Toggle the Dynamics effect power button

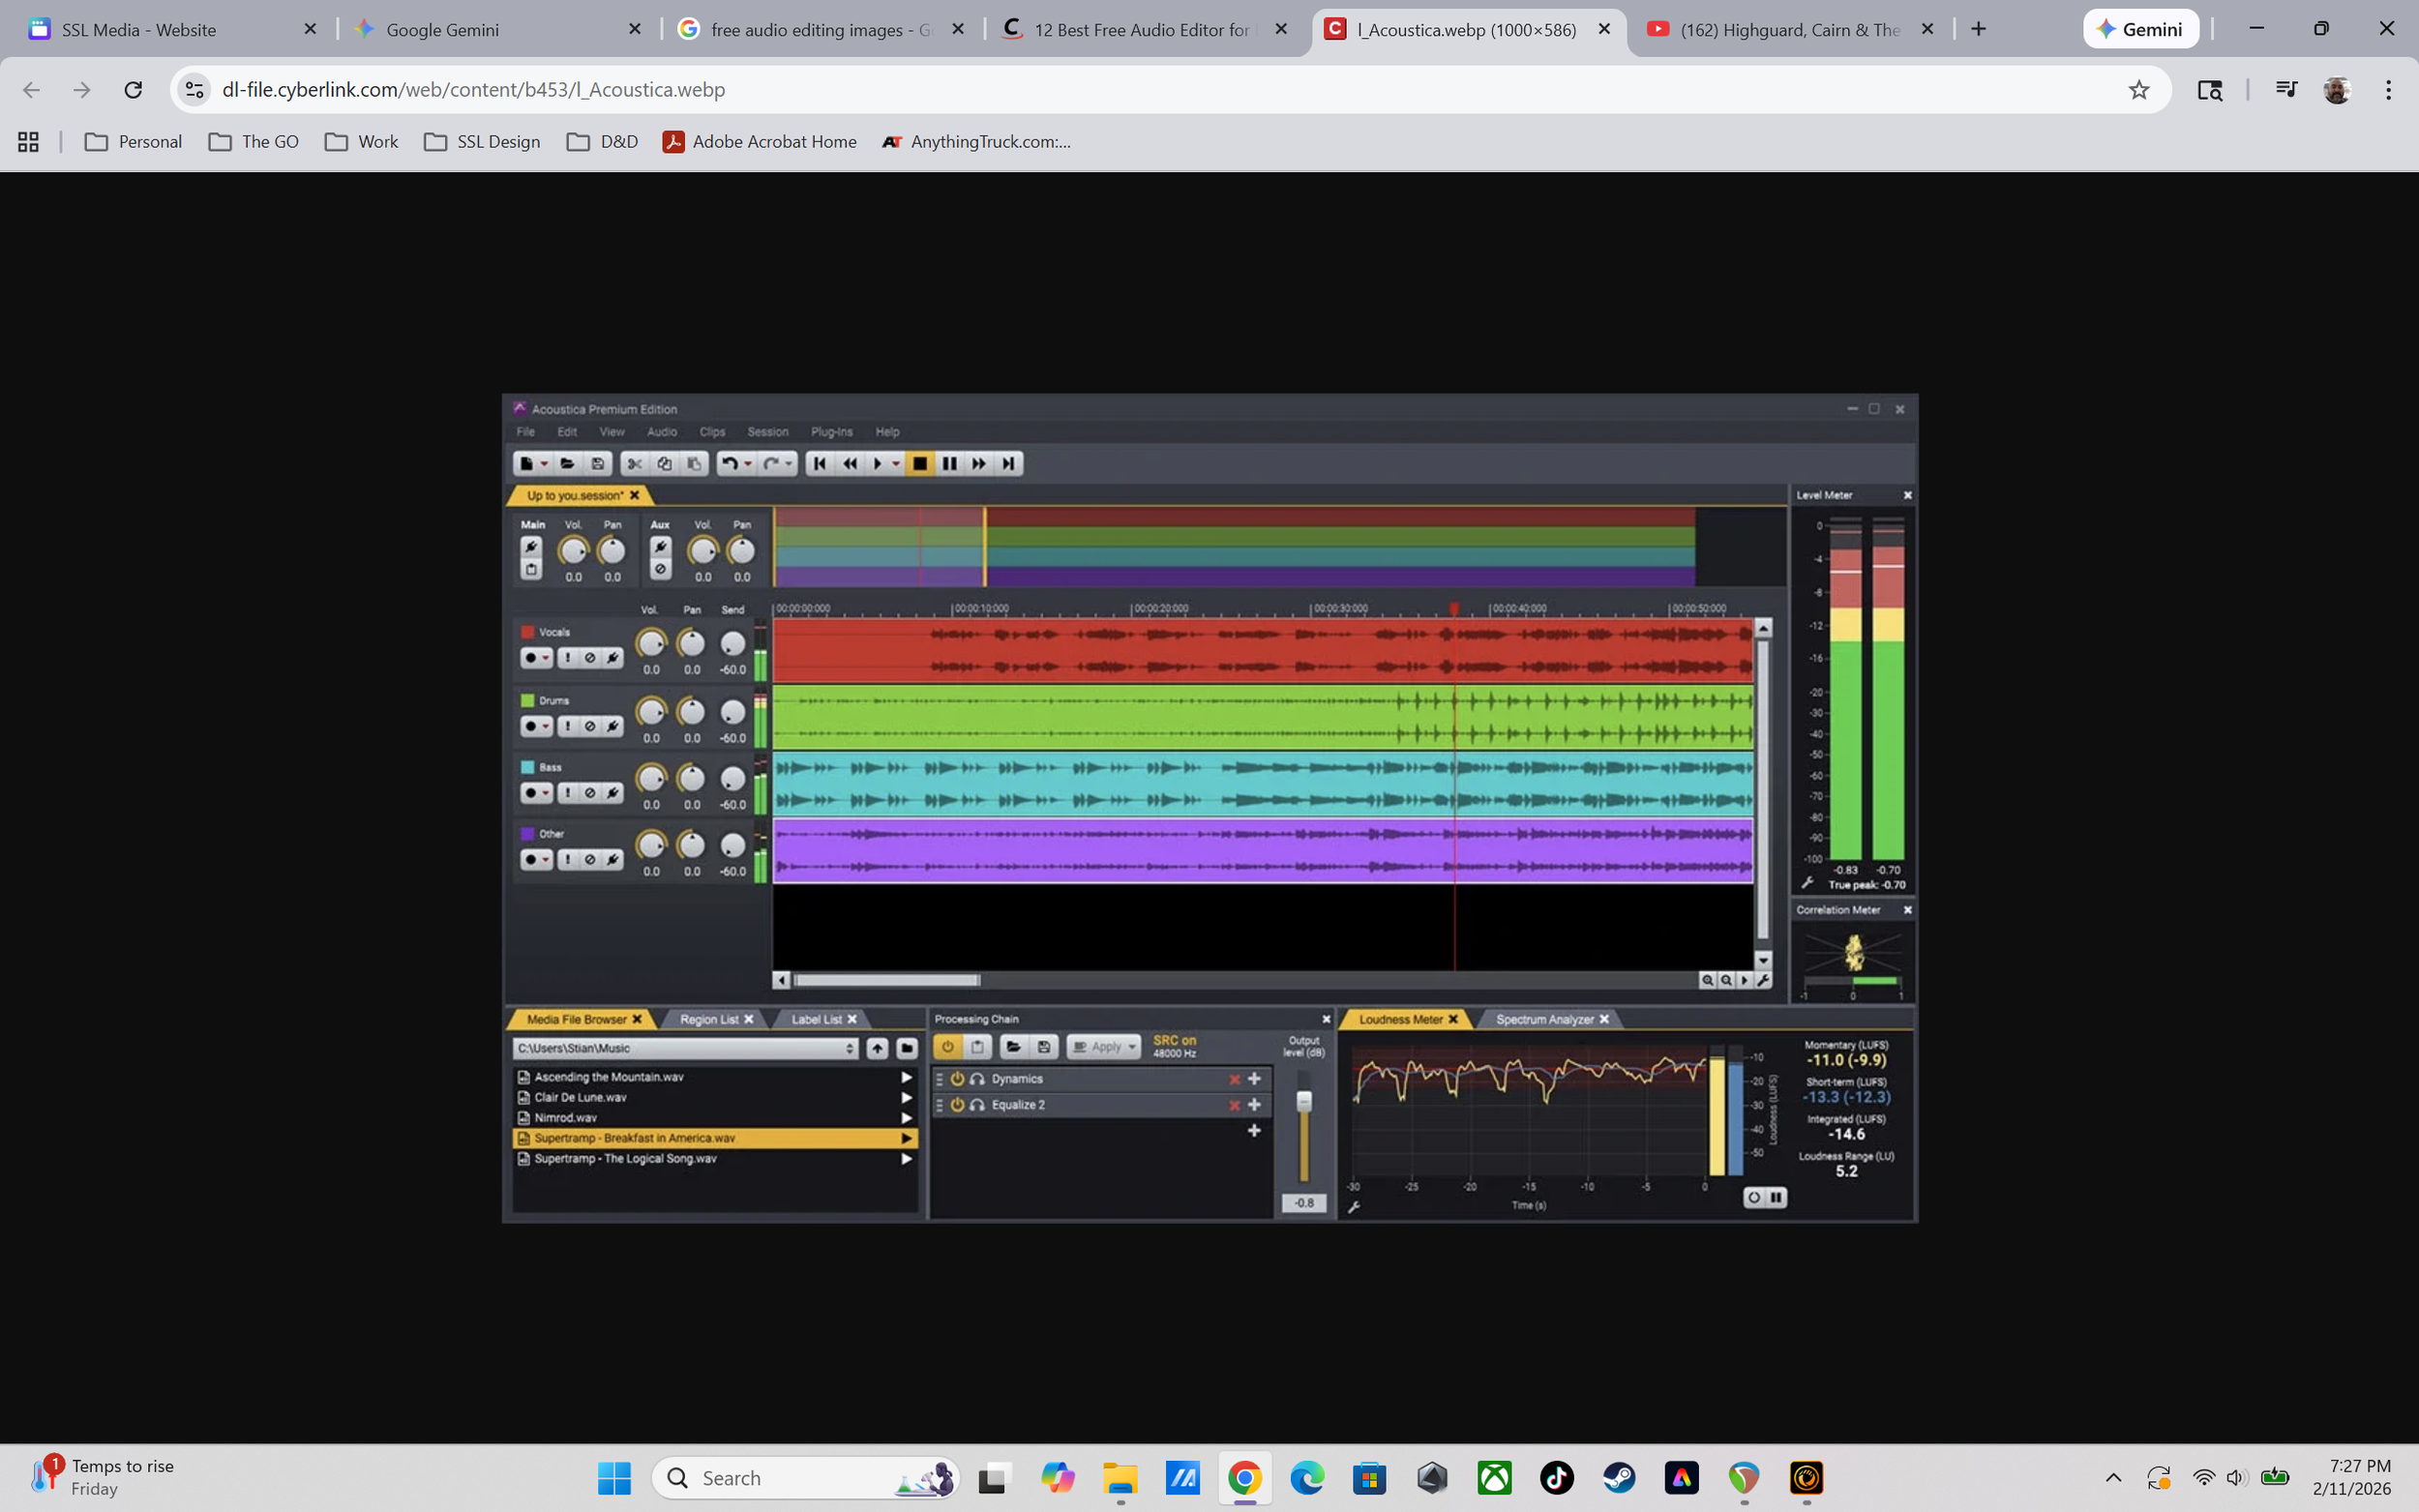957,1079
